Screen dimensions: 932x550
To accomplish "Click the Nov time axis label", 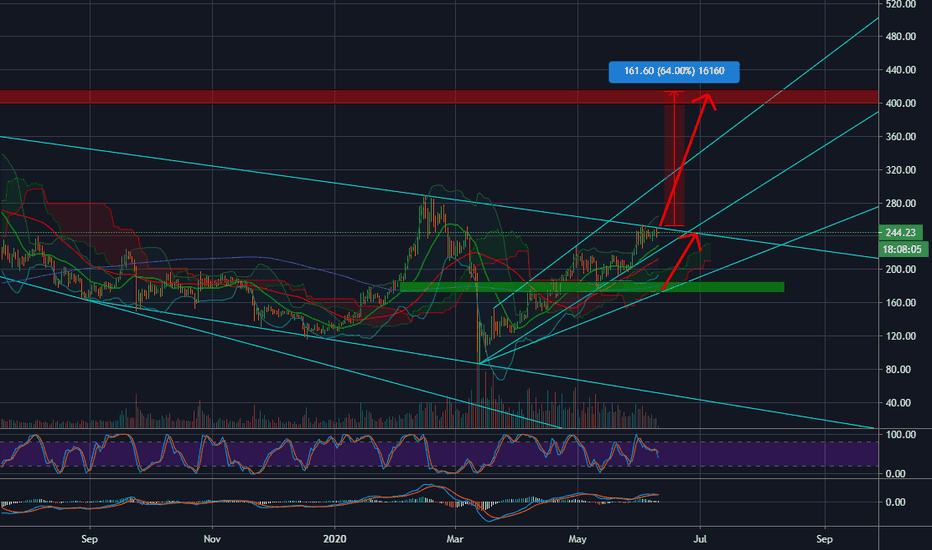I will [x=212, y=539].
